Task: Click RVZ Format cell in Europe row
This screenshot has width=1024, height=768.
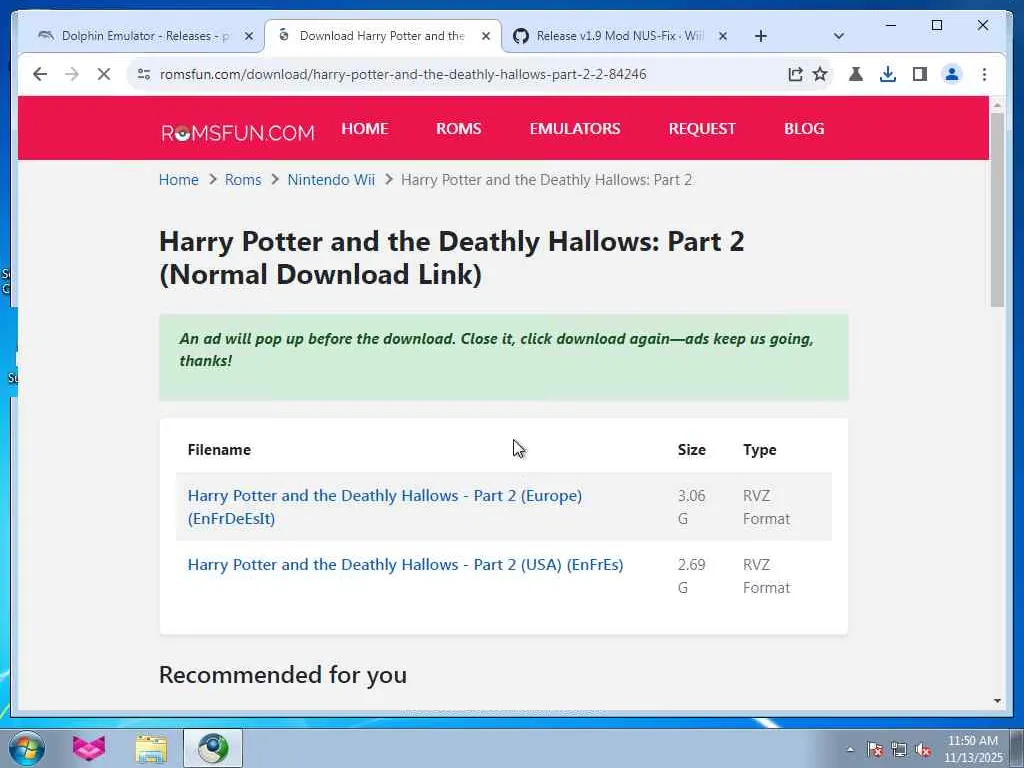Action: 766,507
